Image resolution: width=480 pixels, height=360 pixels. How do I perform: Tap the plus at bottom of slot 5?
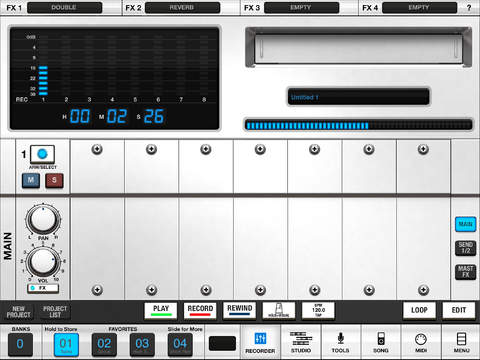(x=260, y=290)
